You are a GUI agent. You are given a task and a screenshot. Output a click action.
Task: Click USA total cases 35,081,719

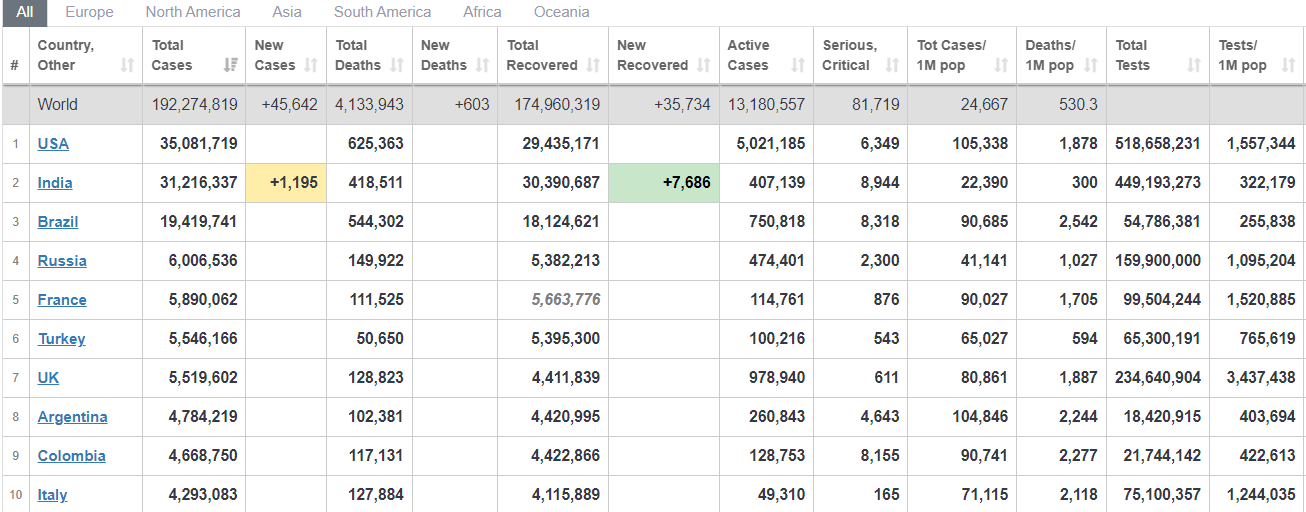pos(199,144)
